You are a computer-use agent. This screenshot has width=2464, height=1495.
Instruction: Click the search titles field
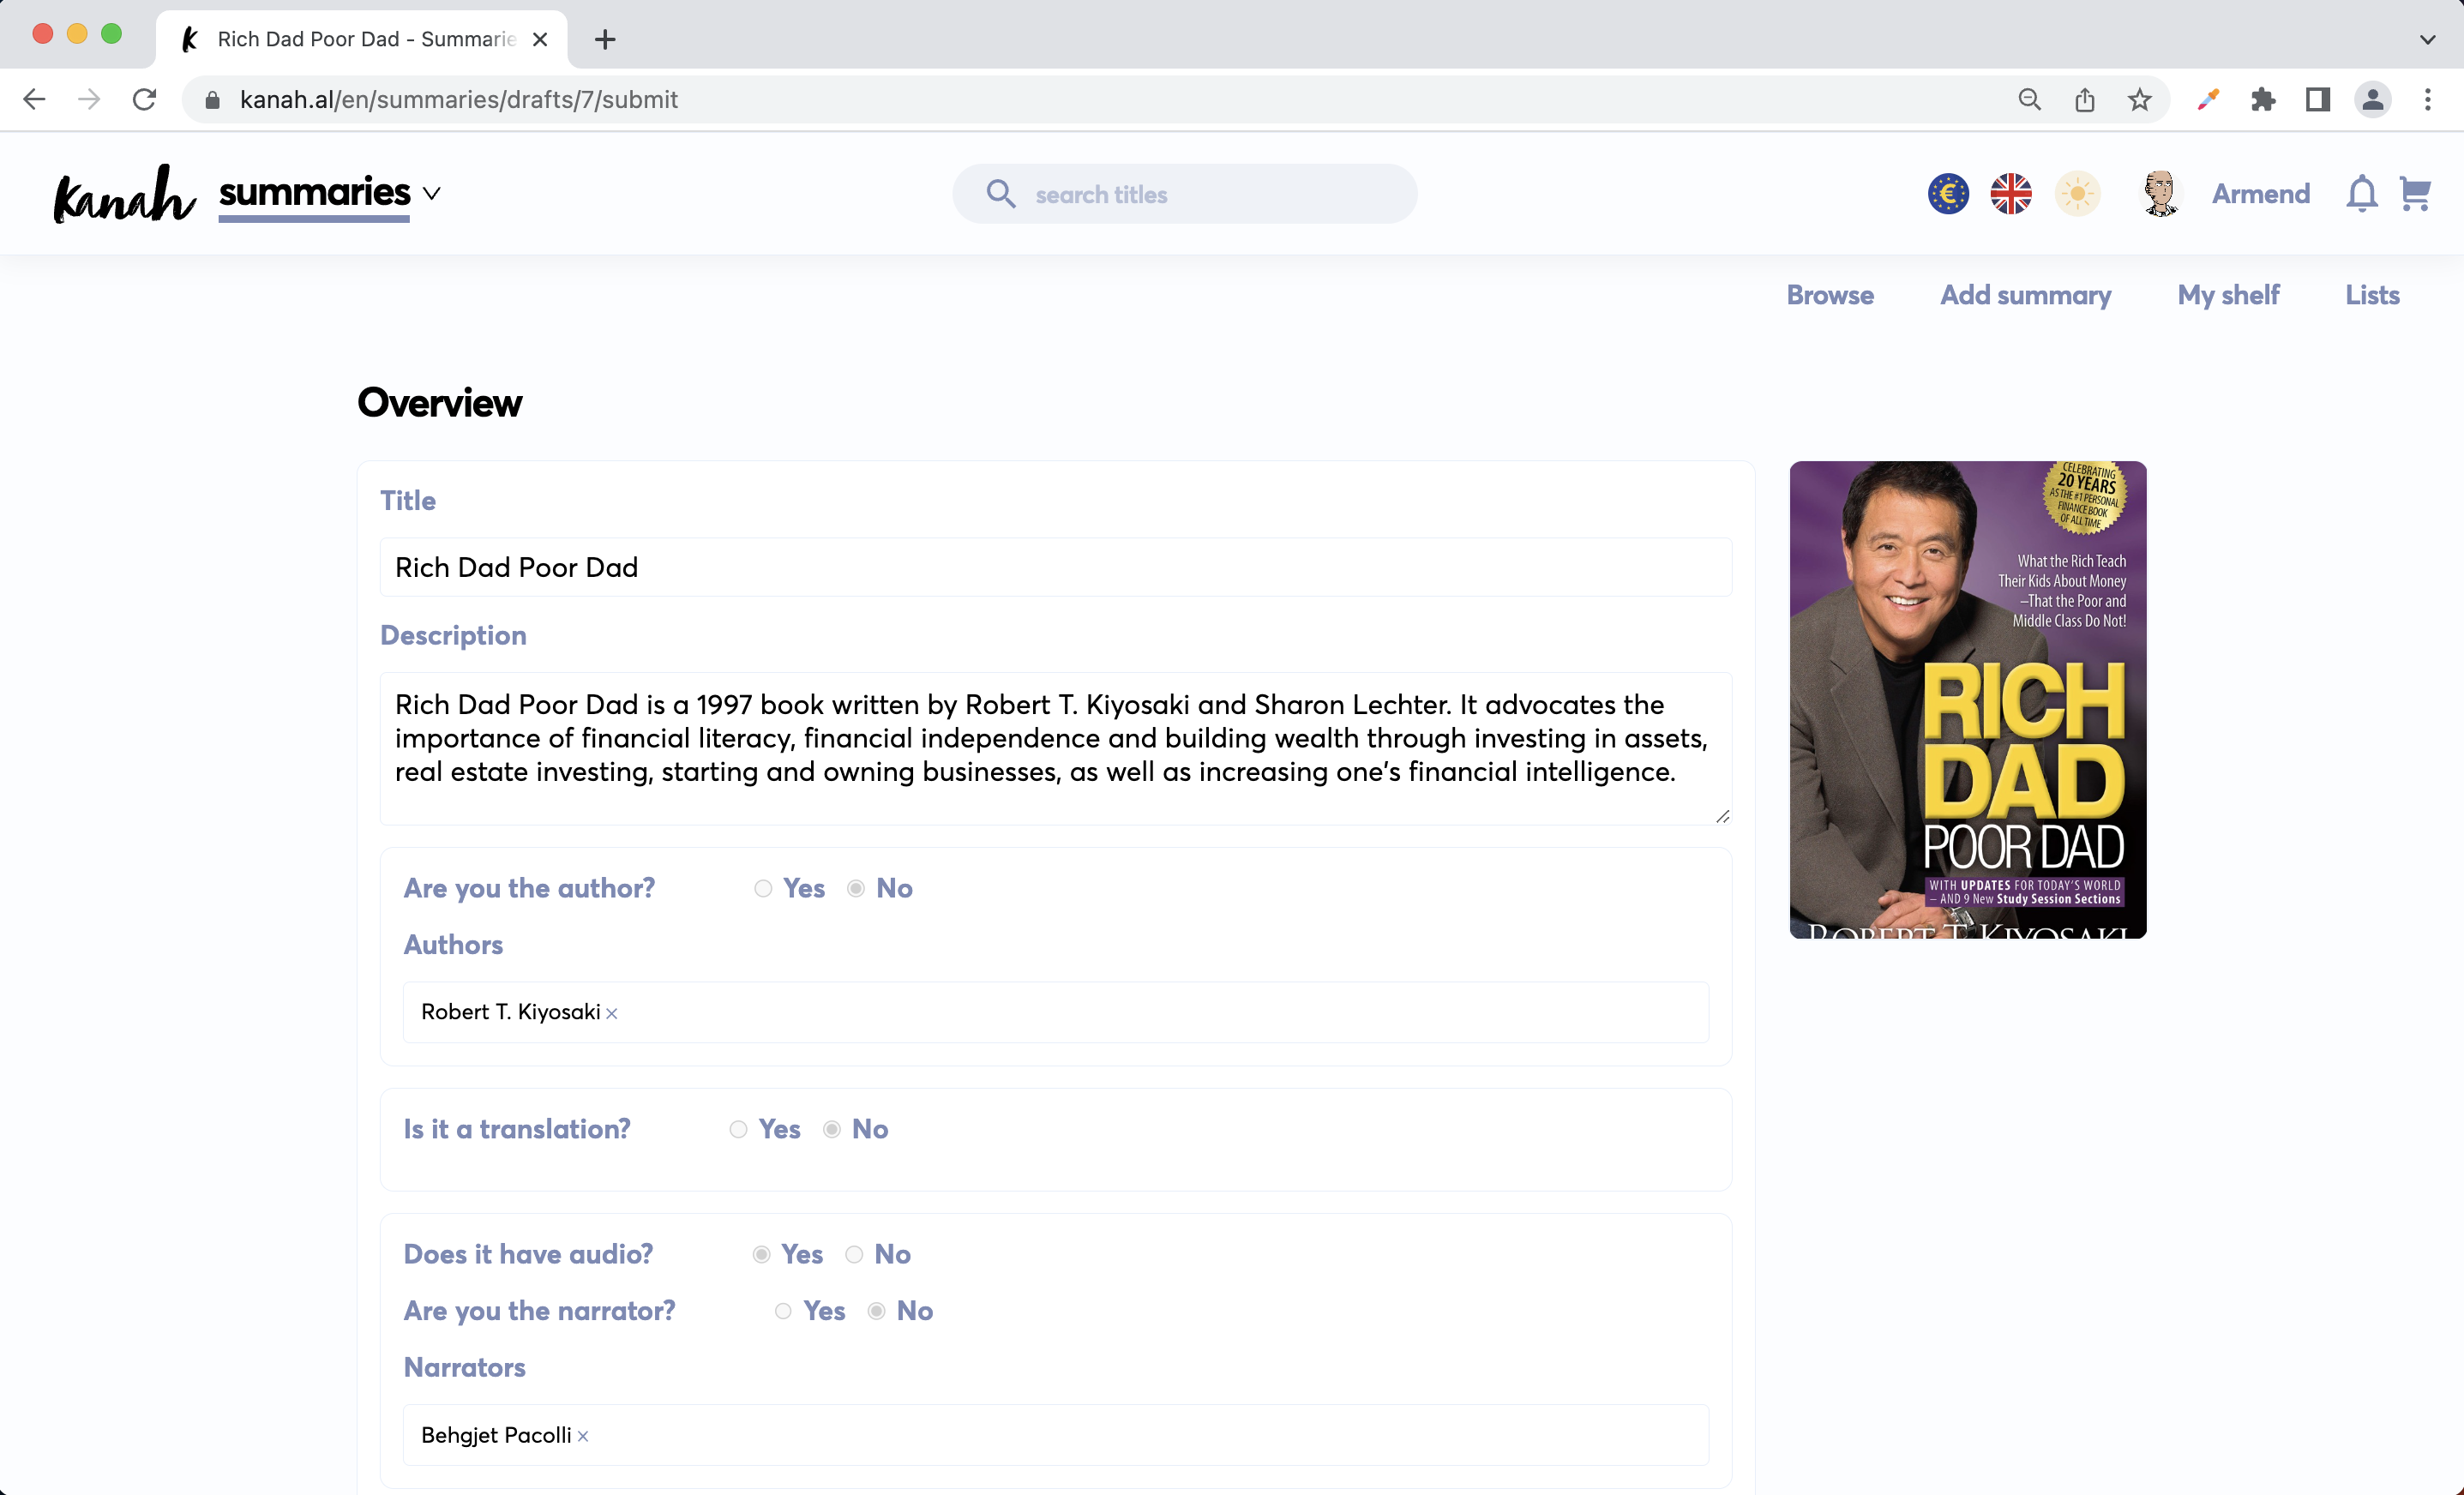point(1184,194)
